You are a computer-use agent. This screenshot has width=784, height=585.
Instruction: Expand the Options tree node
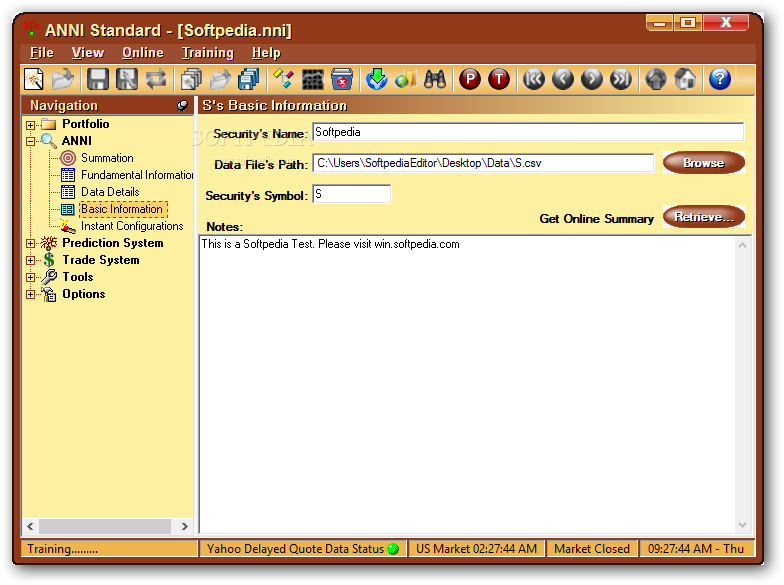click(x=30, y=294)
